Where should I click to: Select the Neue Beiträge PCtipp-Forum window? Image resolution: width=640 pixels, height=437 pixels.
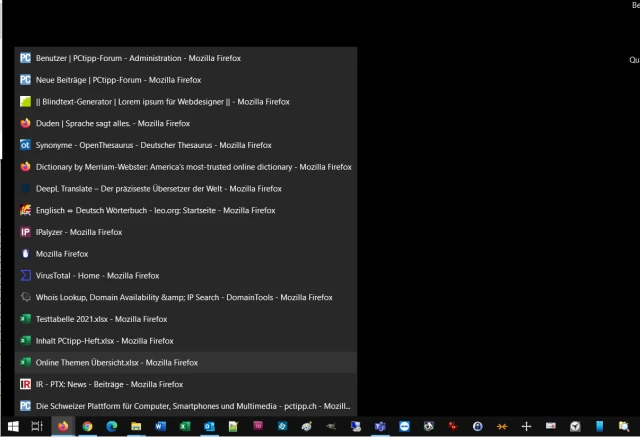point(118,80)
